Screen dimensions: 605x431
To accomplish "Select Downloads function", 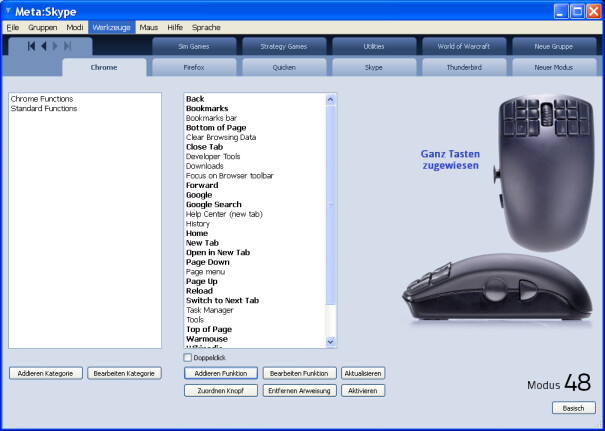I will coord(204,166).
